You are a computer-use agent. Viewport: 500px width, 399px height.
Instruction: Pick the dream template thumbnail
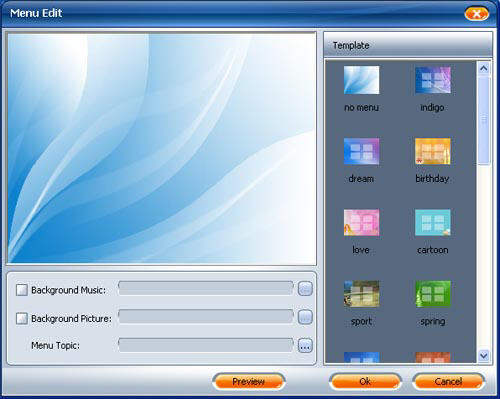click(x=361, y=151)
